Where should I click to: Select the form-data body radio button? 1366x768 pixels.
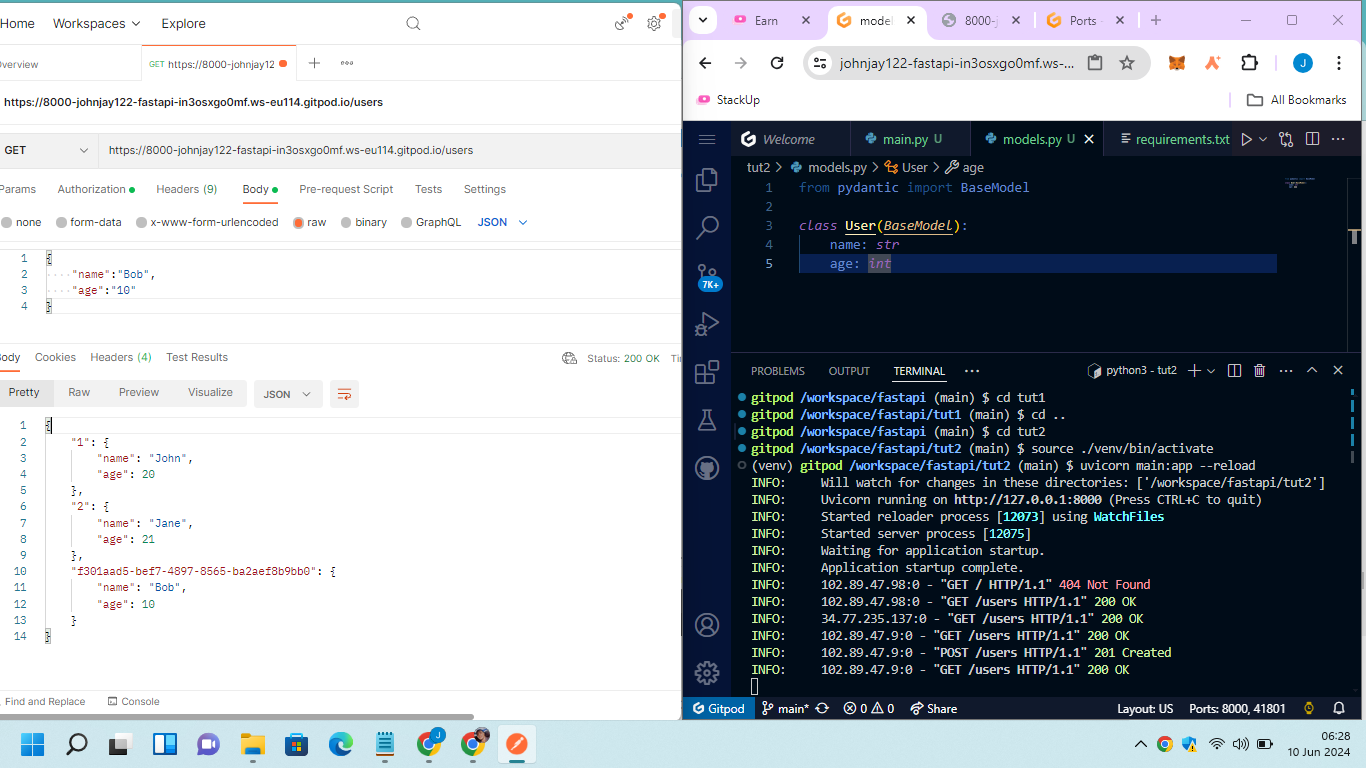(62, 222)
